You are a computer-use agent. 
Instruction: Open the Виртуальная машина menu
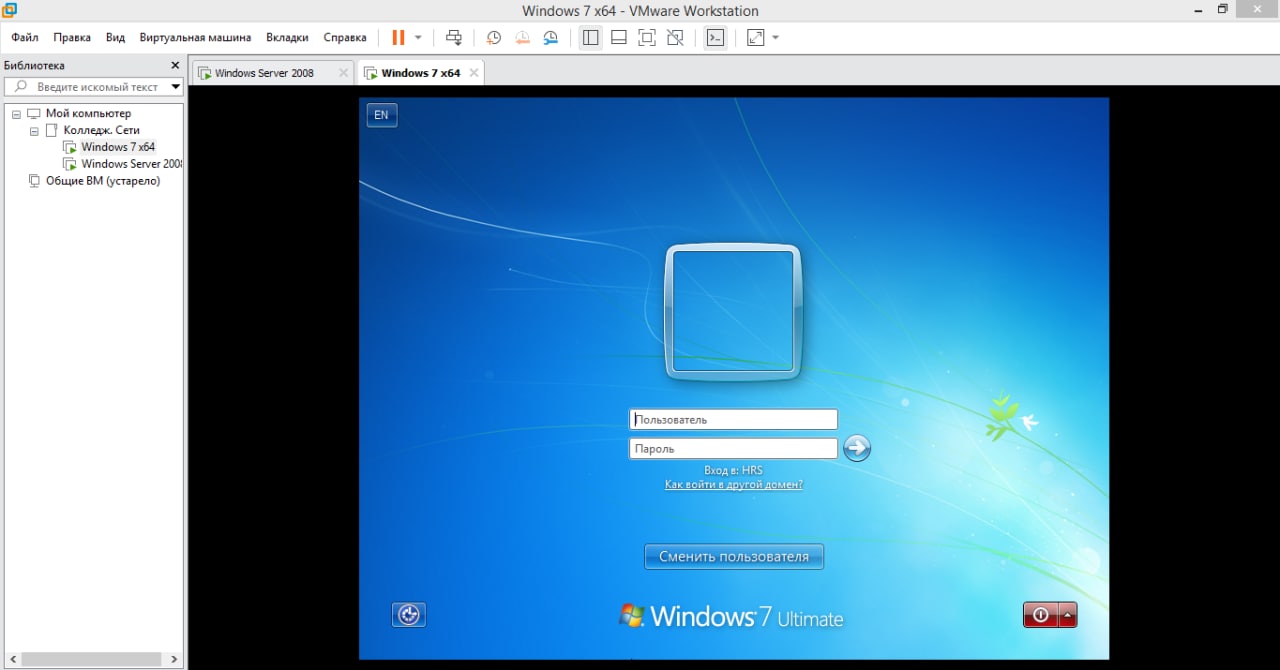click(x=195, y=38)
